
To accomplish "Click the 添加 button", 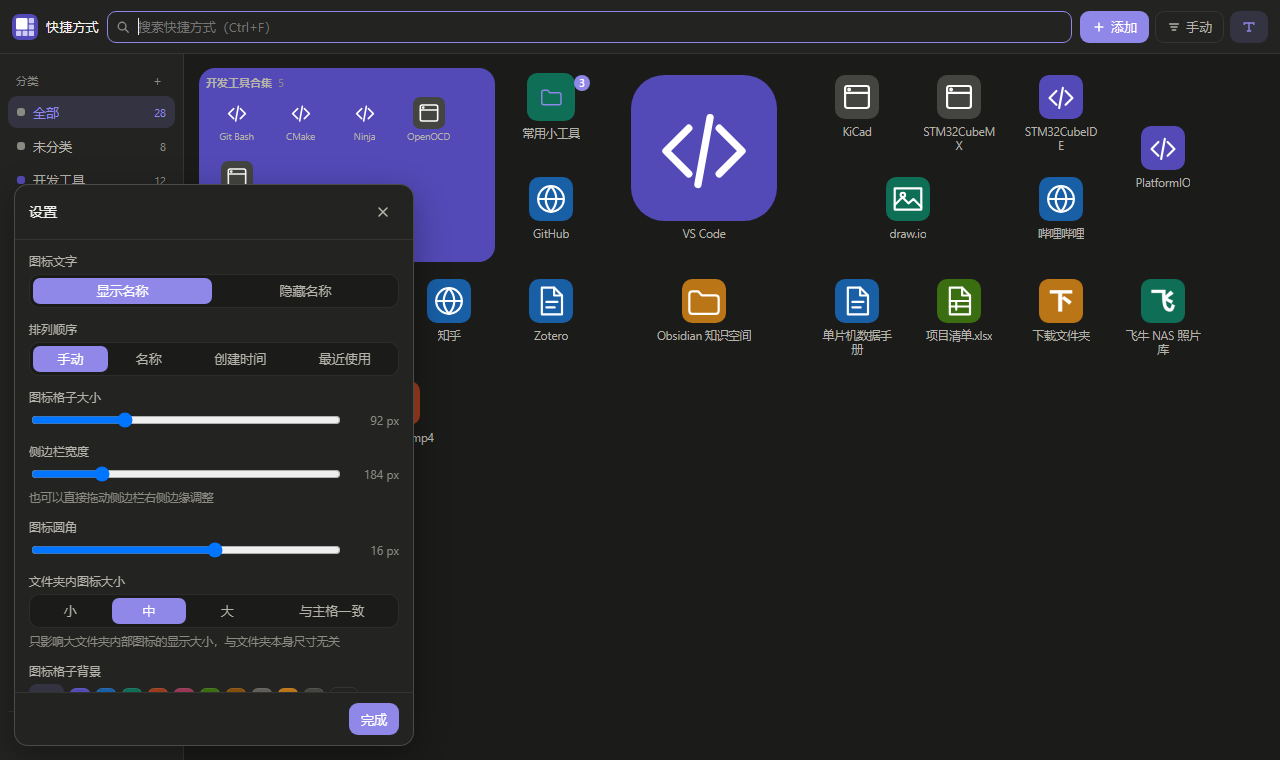I will 1114,27.
